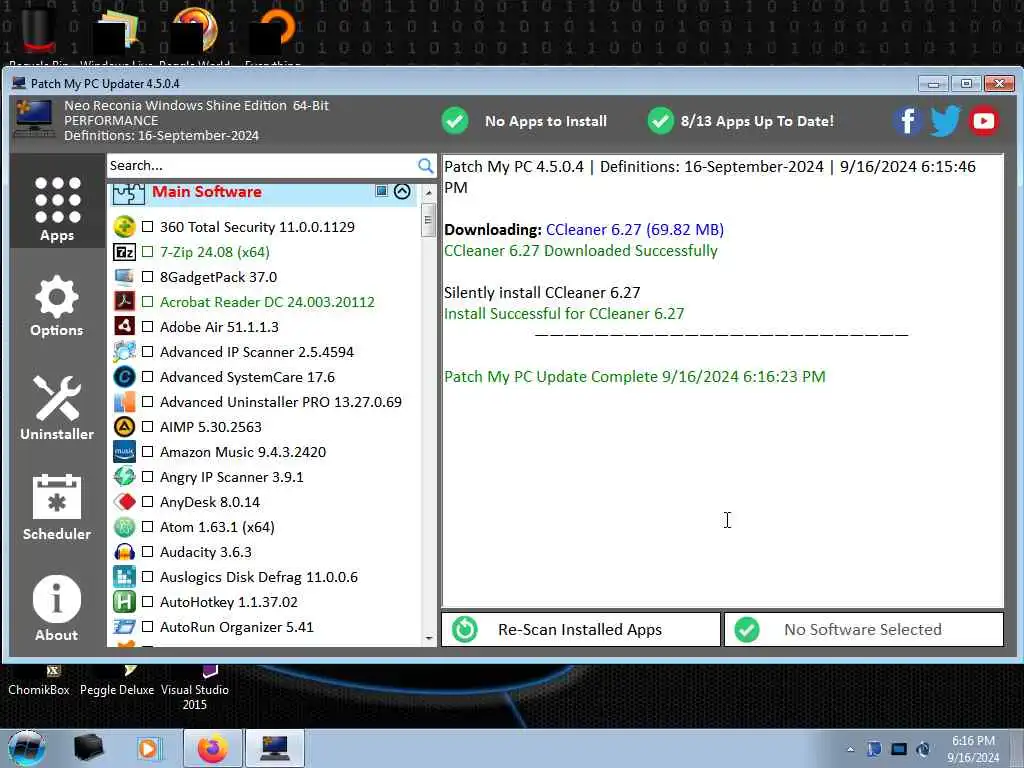
Task: Switch to the Options tab
Action: (57, 306)
